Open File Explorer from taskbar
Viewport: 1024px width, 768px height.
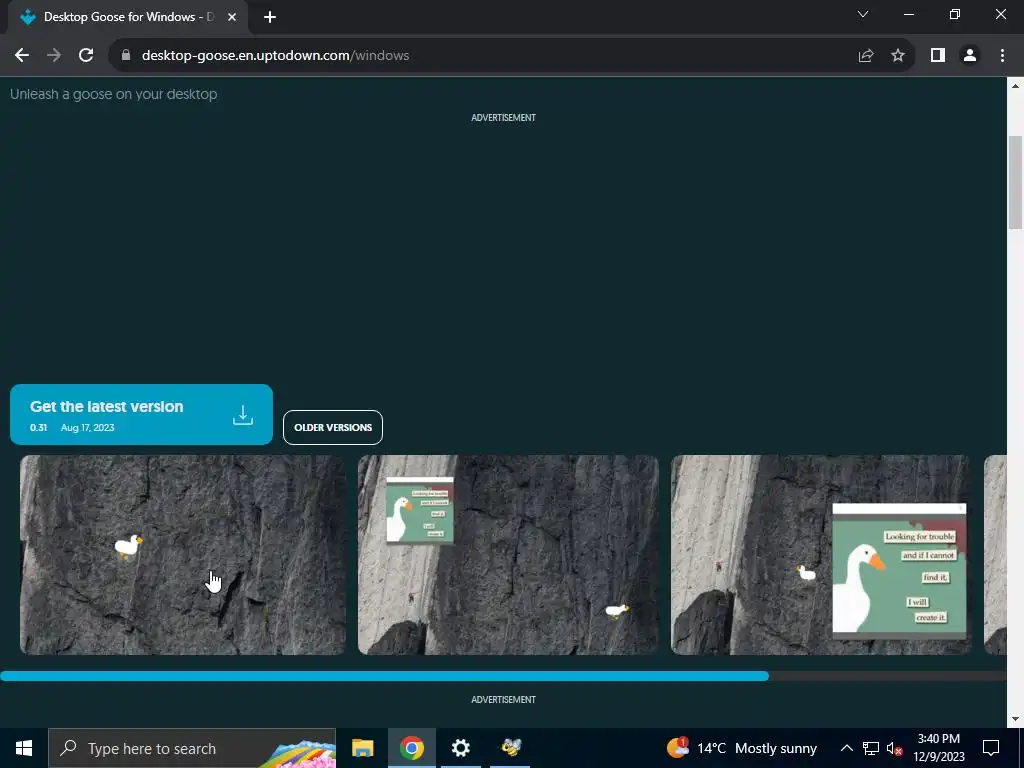[362, 748]
